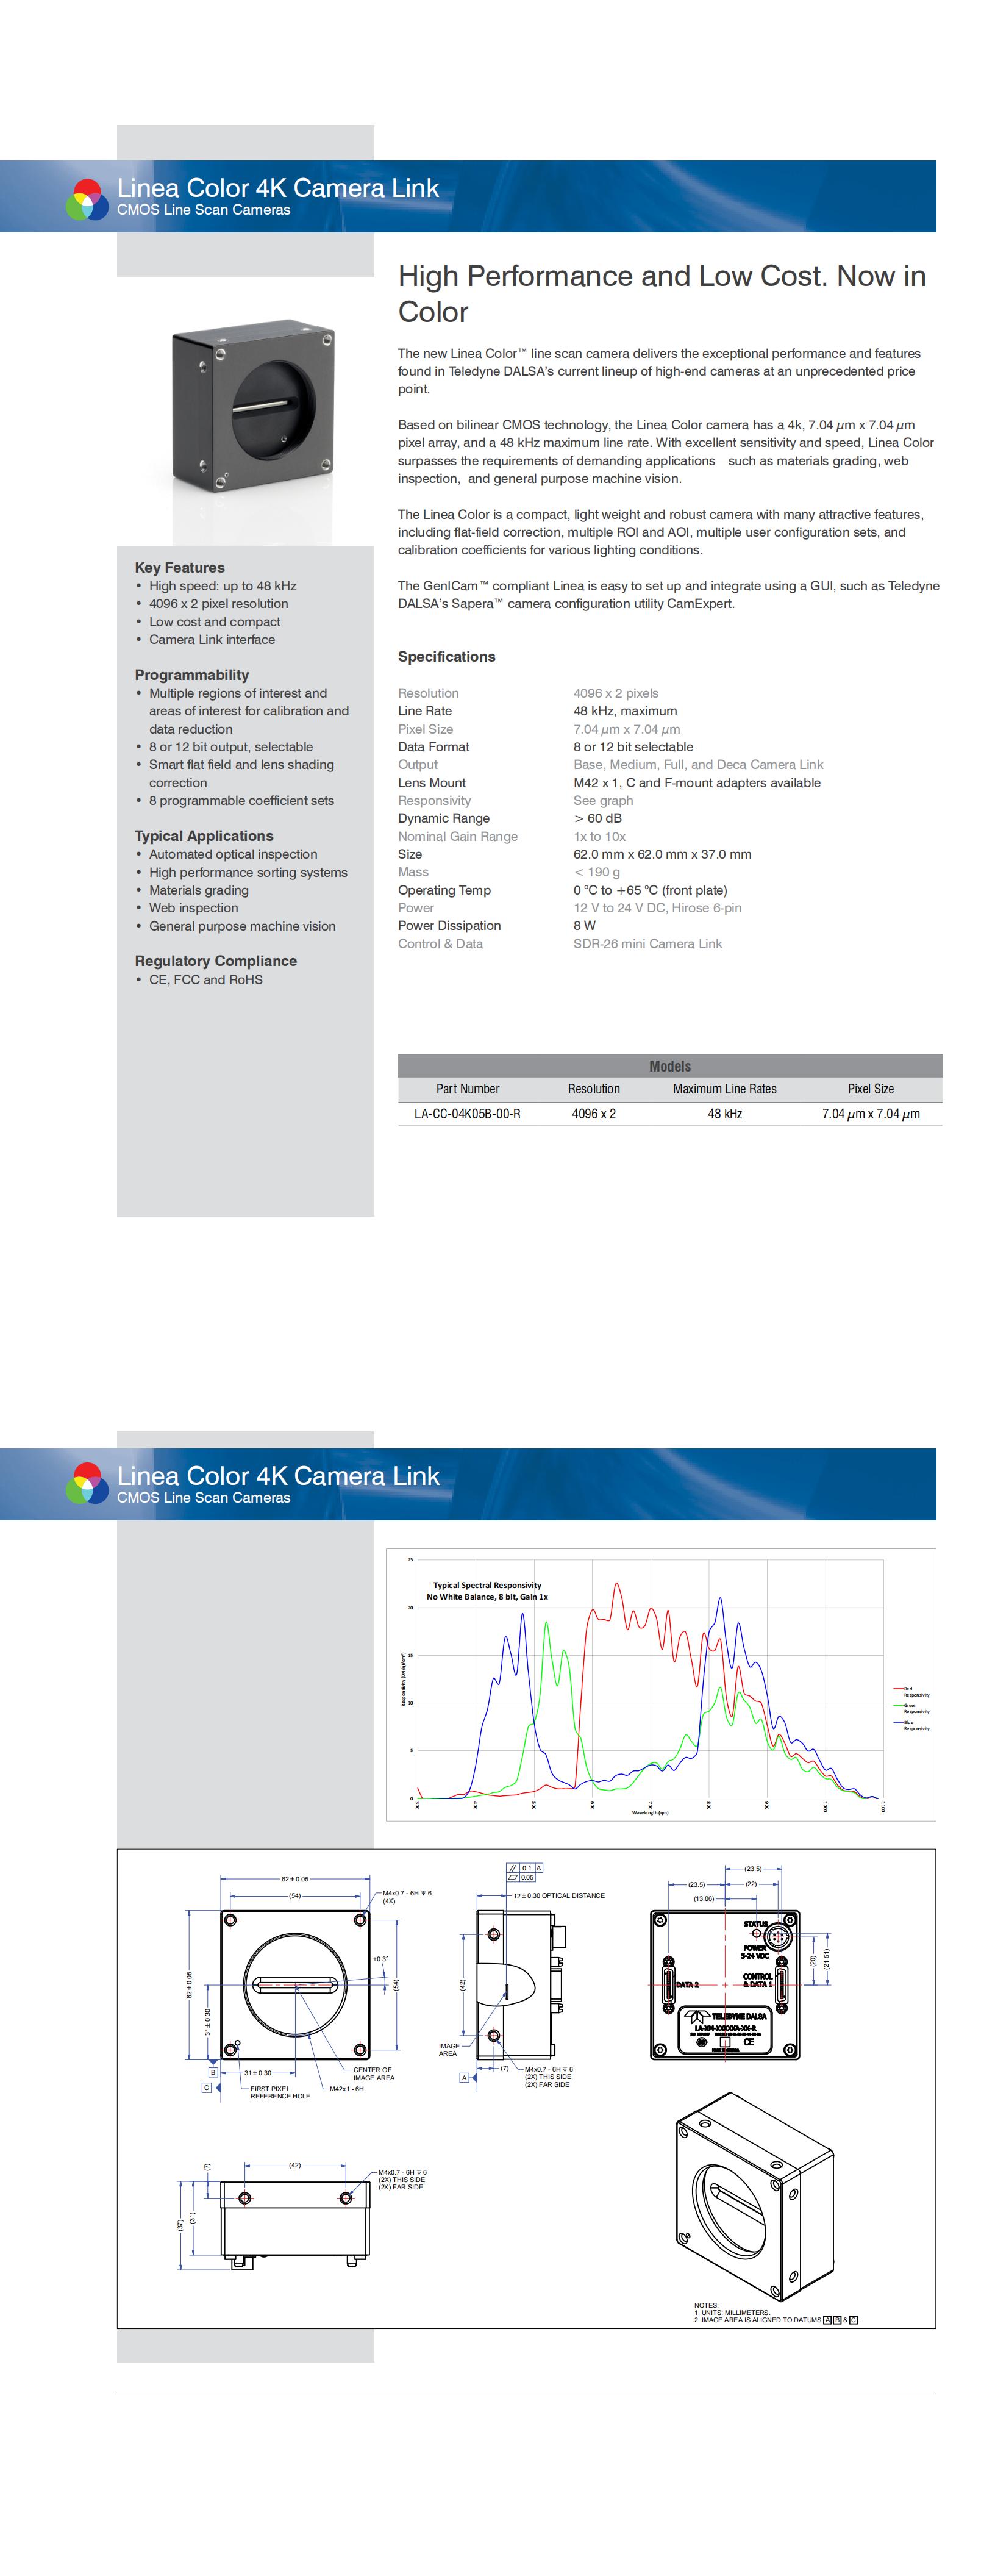Click the '8 or 12 bit selectable' value
995x2576 pixels.
coord(633,747)
